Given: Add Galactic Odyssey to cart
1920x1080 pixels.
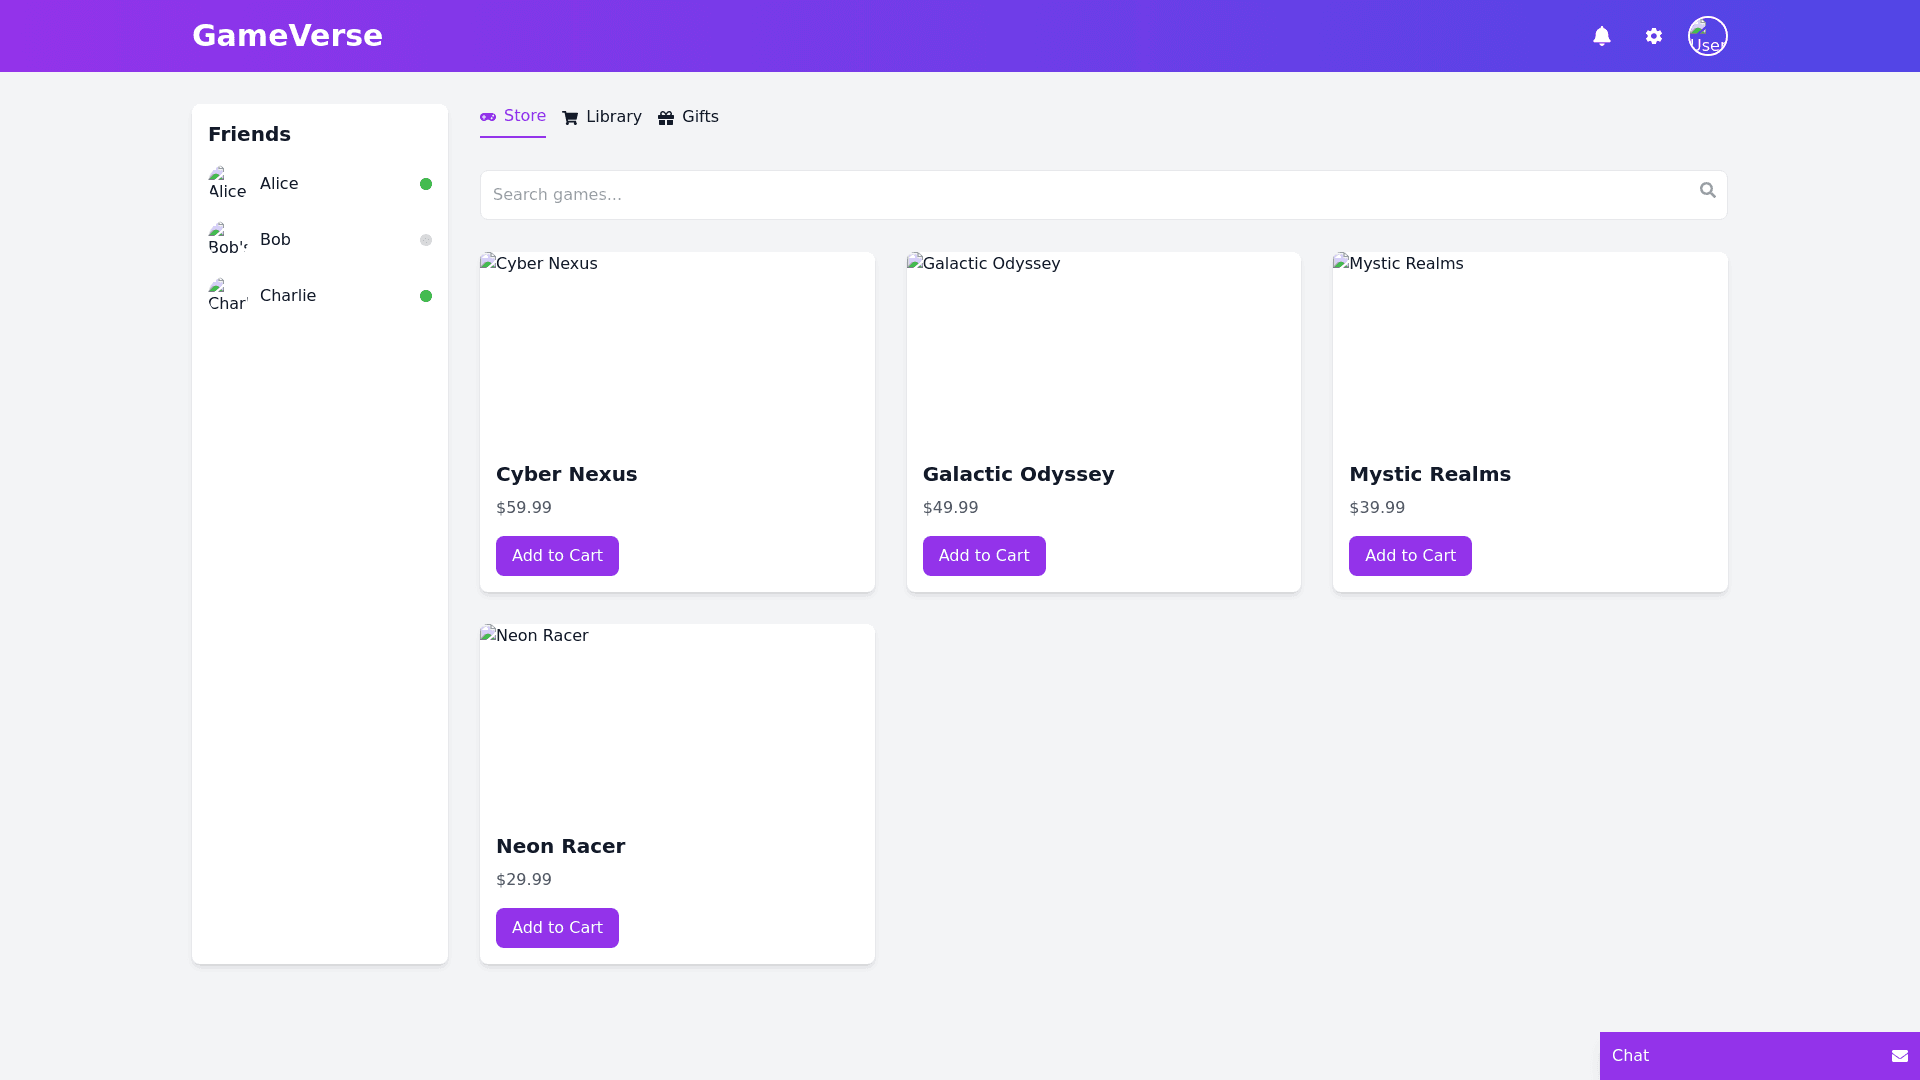Looking at the screenshot, I should [x=983, y=556].
